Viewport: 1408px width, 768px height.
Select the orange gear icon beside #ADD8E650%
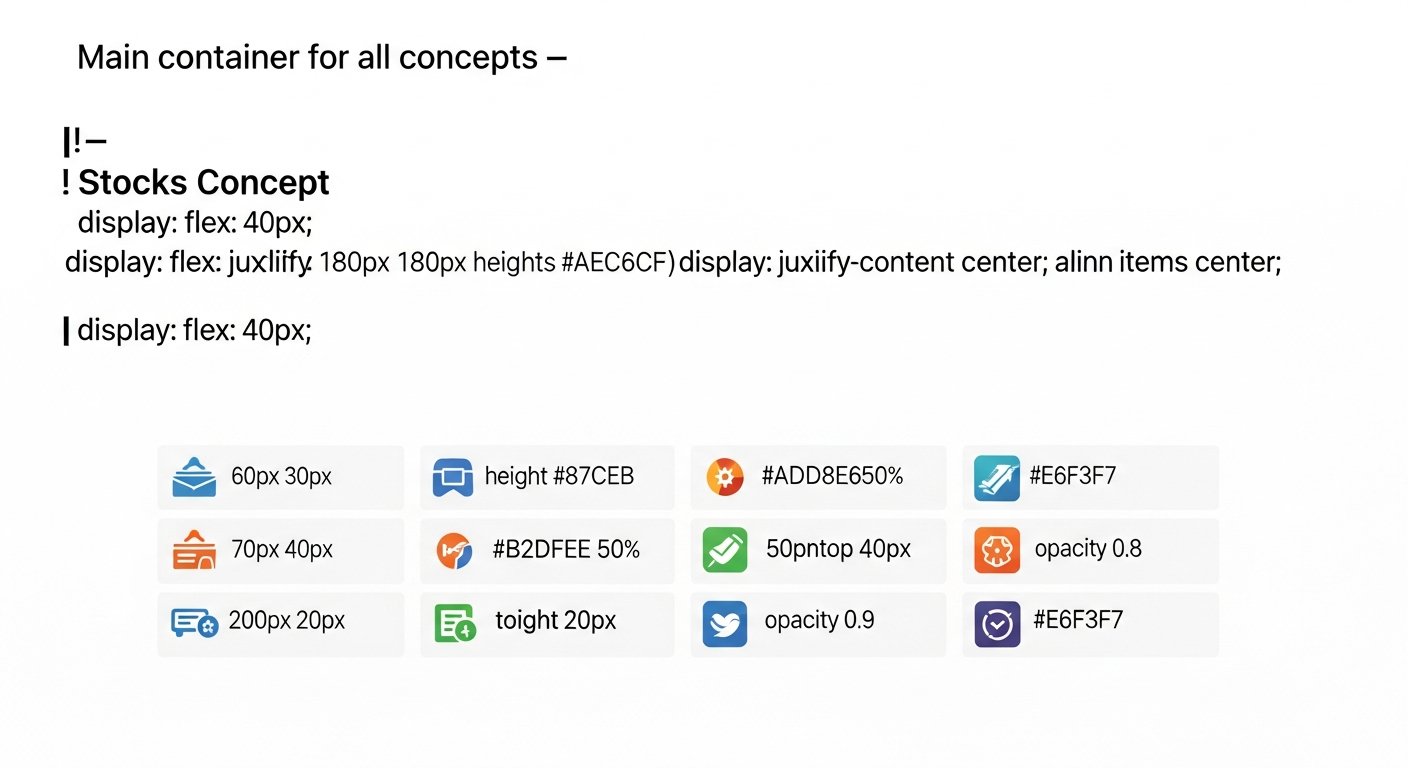[724, 477]
